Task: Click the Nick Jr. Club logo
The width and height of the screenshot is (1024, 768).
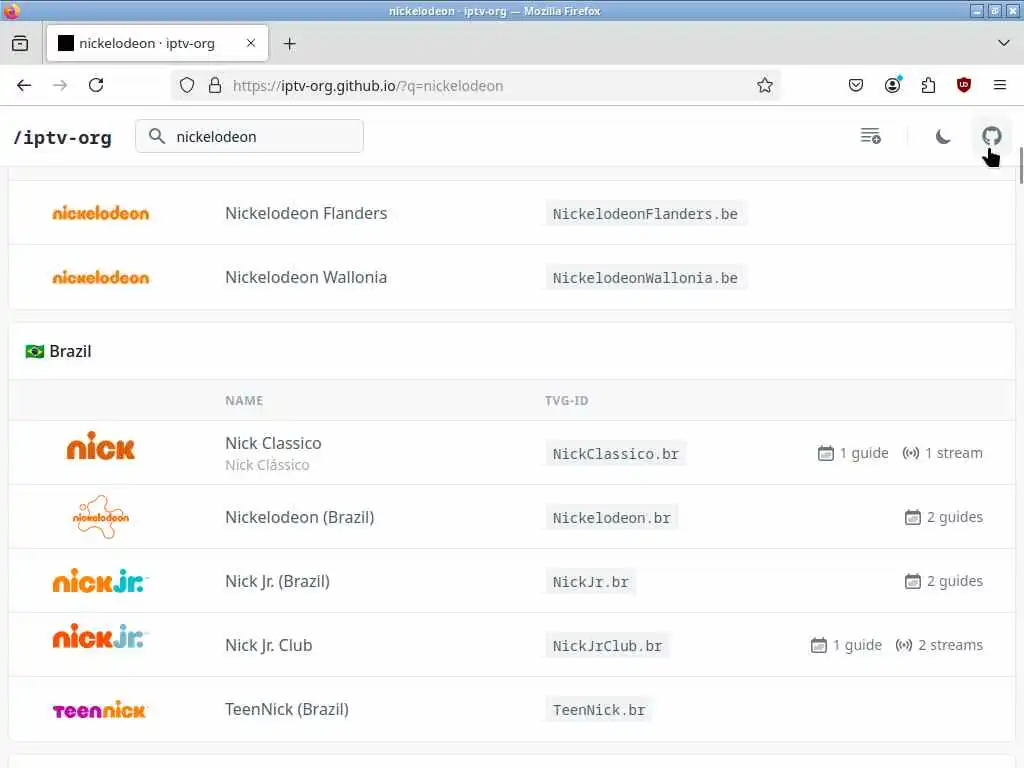Action: point(101,637)
